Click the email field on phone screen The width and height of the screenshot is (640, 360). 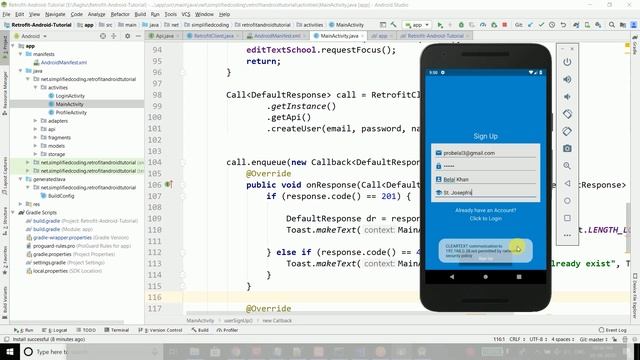coord(485,153)
